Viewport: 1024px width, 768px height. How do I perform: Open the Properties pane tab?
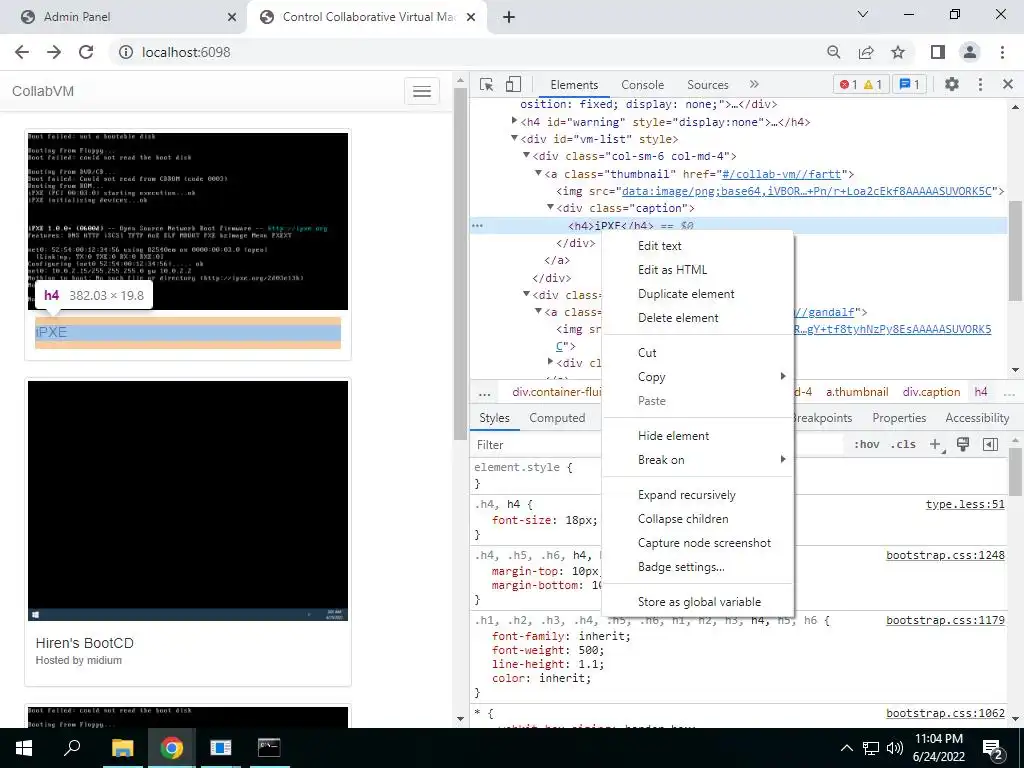click(899, 418)
